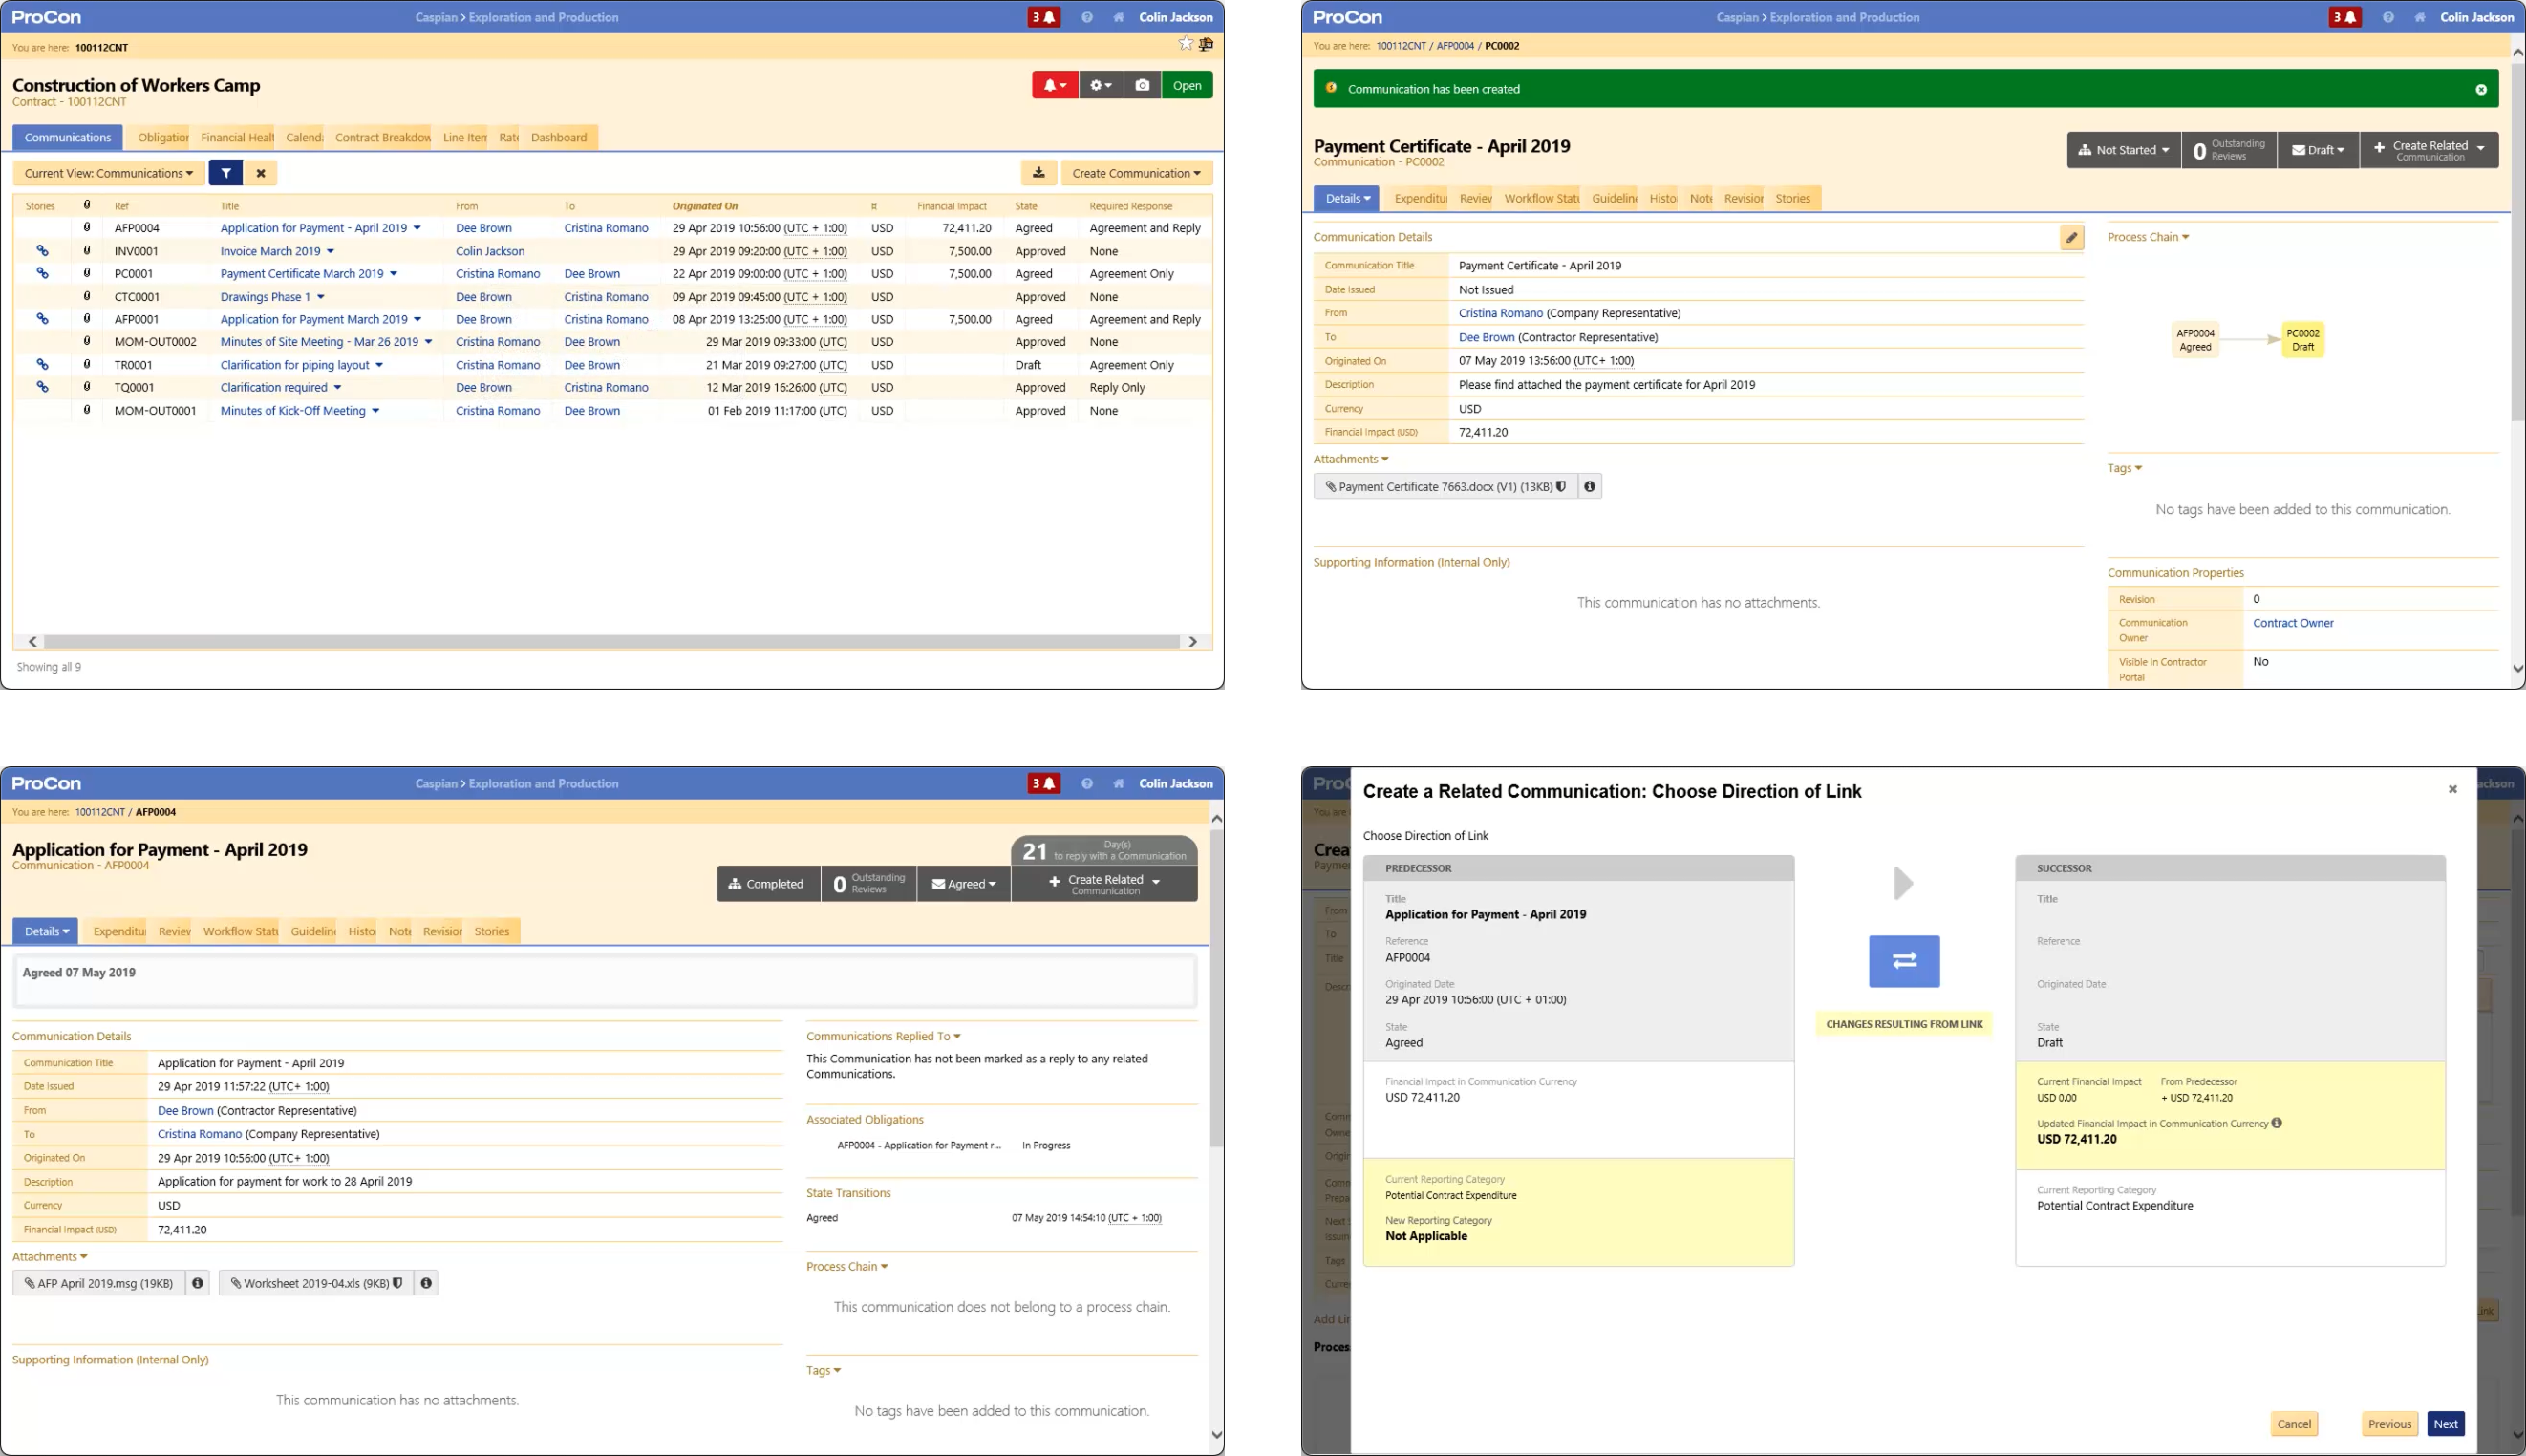Click info icon beside AFP April 2019.msg attachment
This screenshot has width=2526, height=1456.
tap(197, 1283)
